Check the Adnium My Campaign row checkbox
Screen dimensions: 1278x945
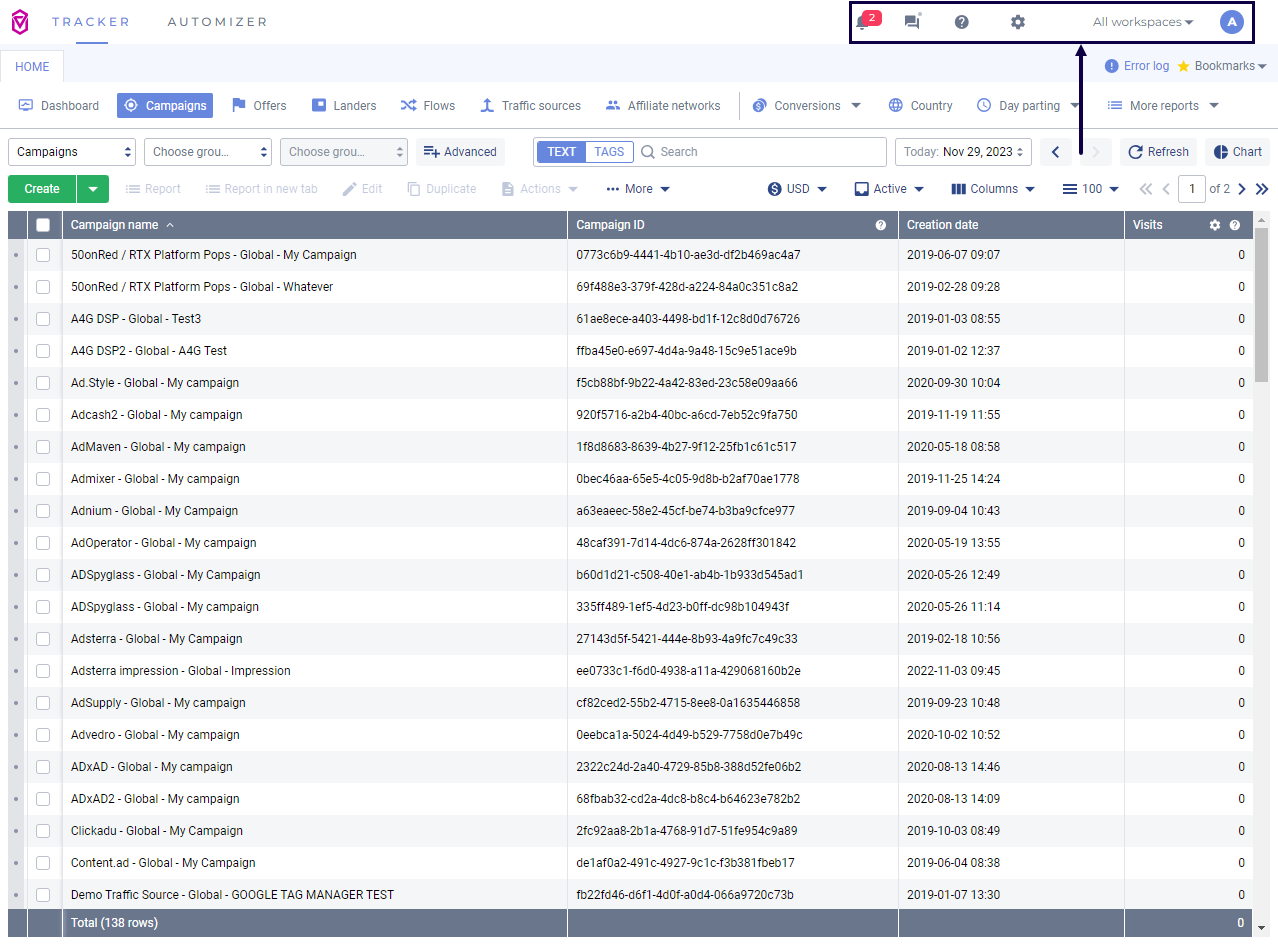pos(43,511)
